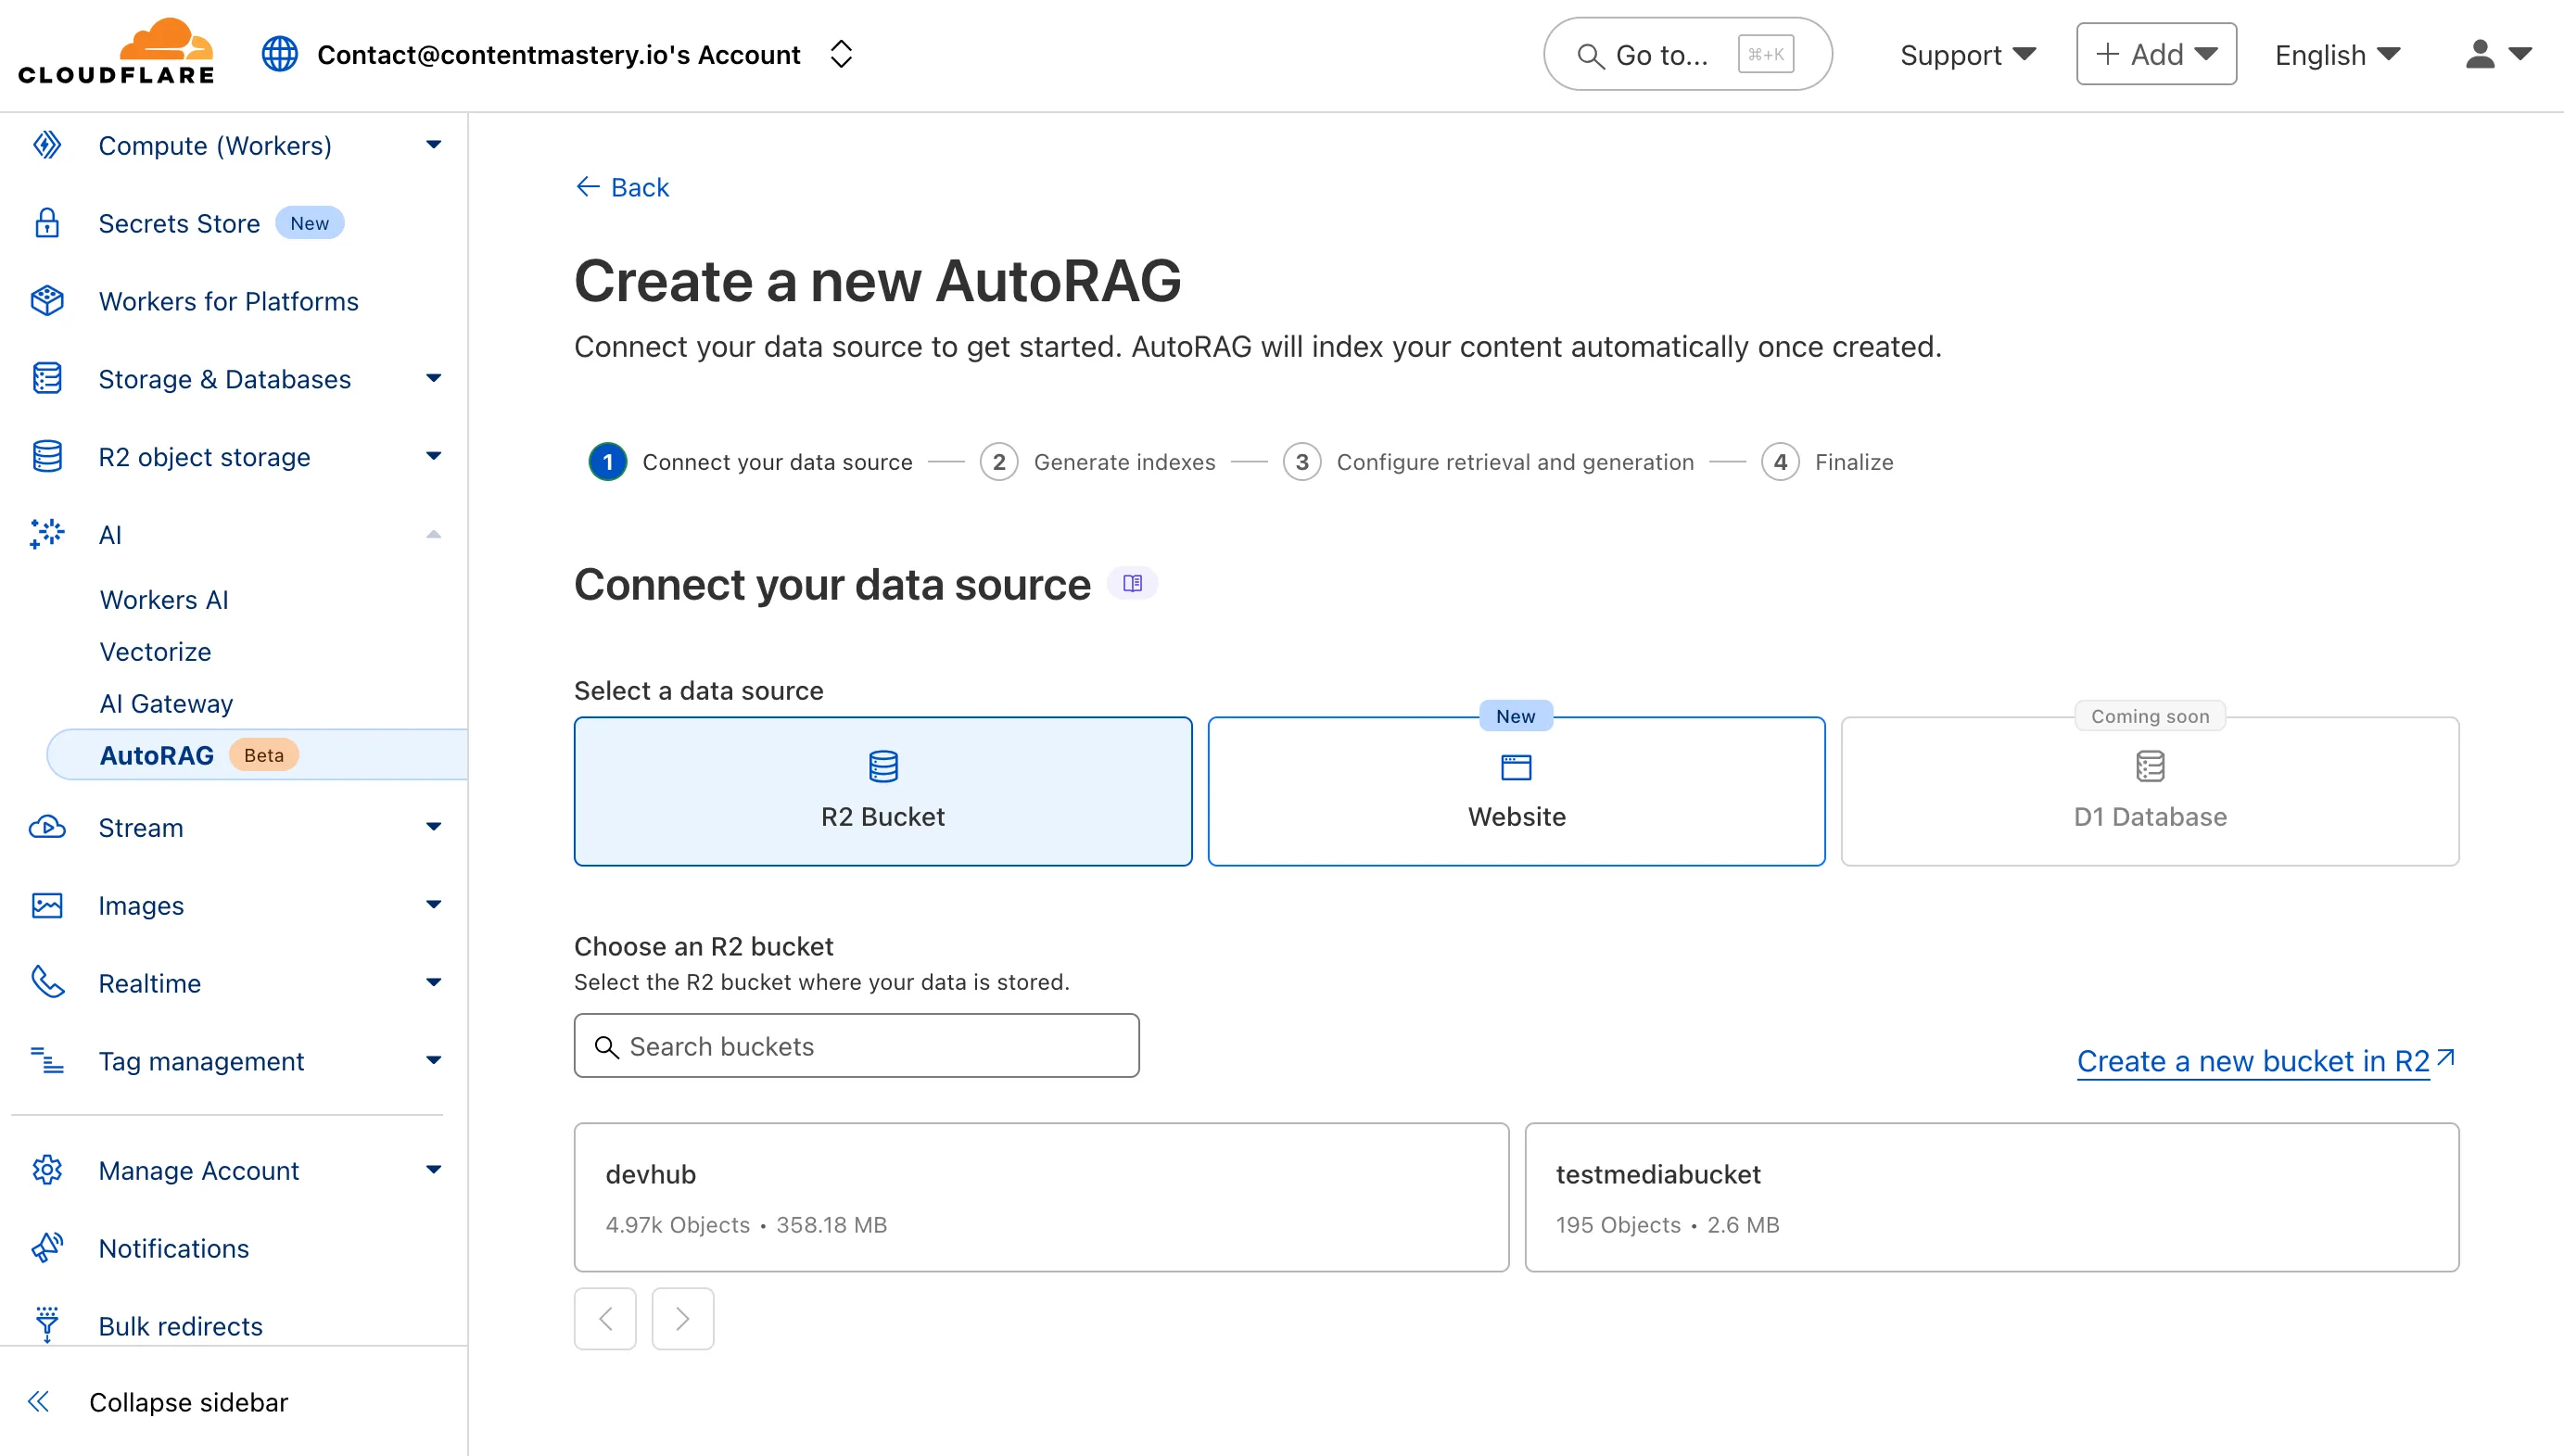Collapse the AI section arrow

[433, 534]
